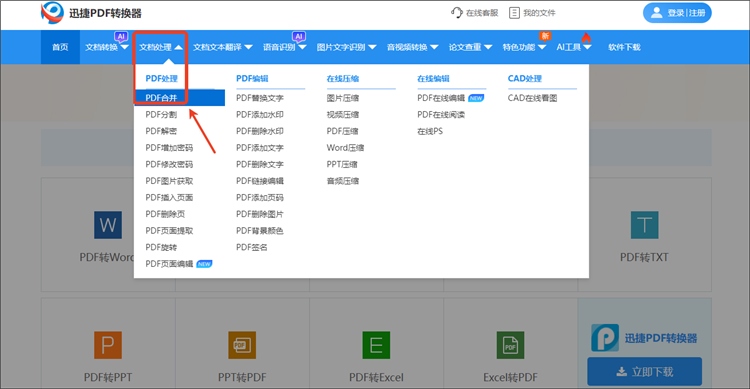Choose PDF页面提取 option
The image size is (750, 389).
(169, 231)
